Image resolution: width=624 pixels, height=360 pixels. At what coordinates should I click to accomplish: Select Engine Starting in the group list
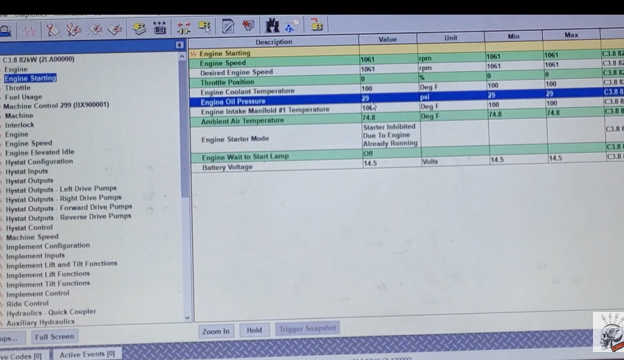30,78
